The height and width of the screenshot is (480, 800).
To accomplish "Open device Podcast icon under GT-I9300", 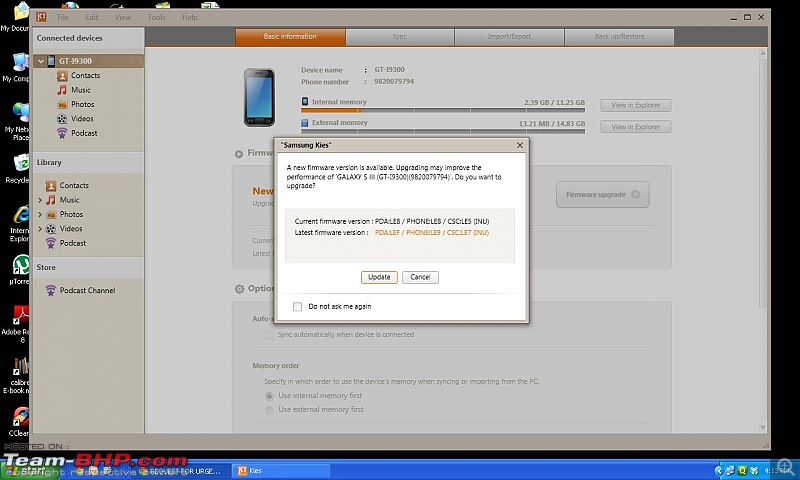I will (62, 133).
